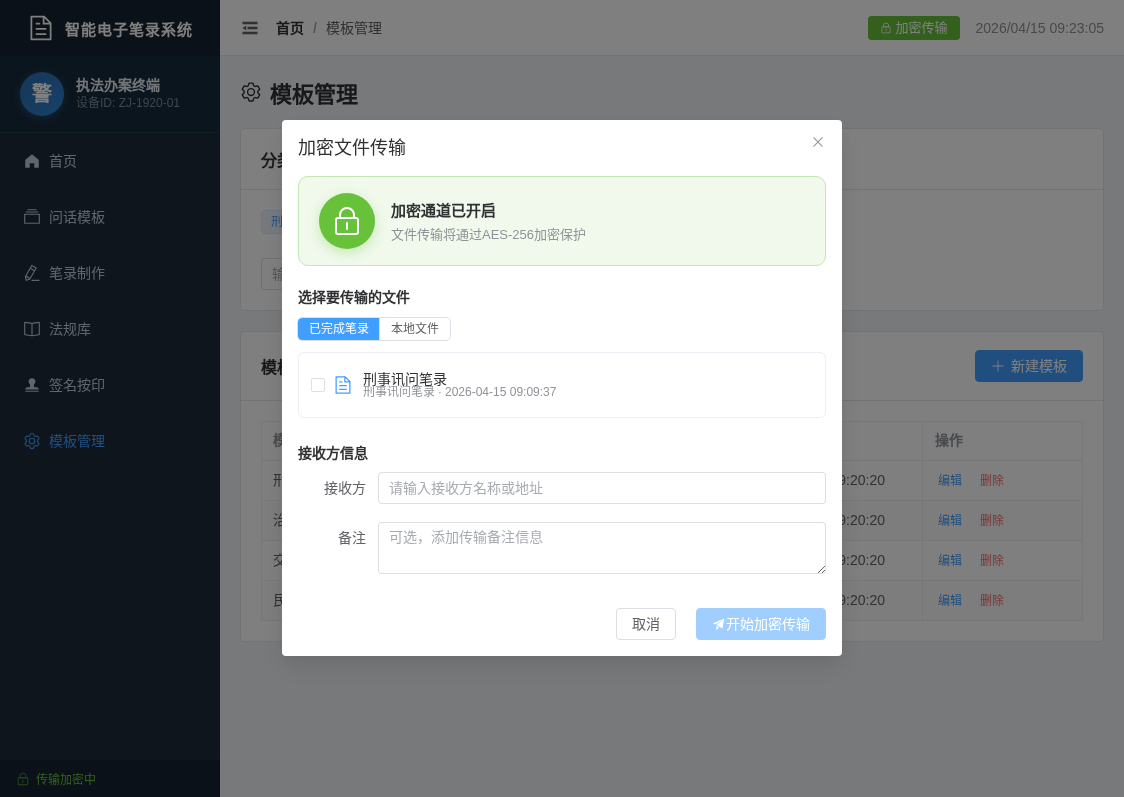The width and height of the screenshot is (1124, 797).
Task: Click the 接收方 input field
Action: coord(601,488)
